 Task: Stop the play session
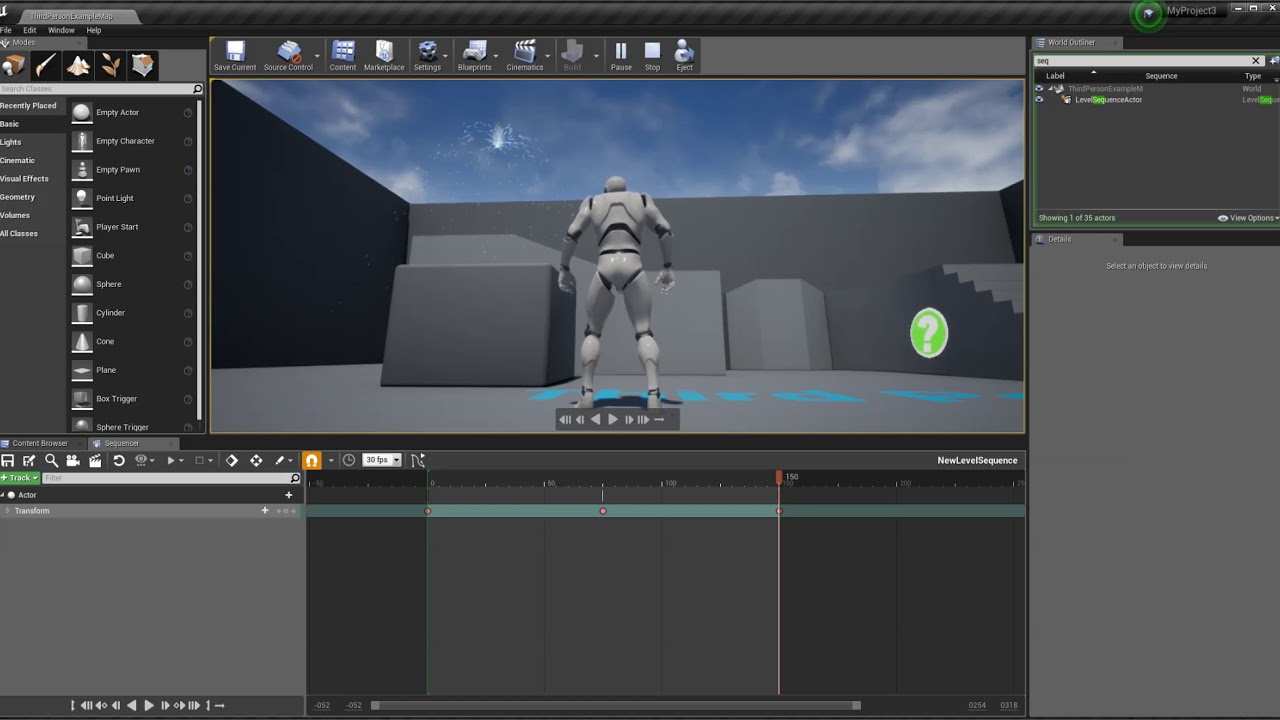652,56
